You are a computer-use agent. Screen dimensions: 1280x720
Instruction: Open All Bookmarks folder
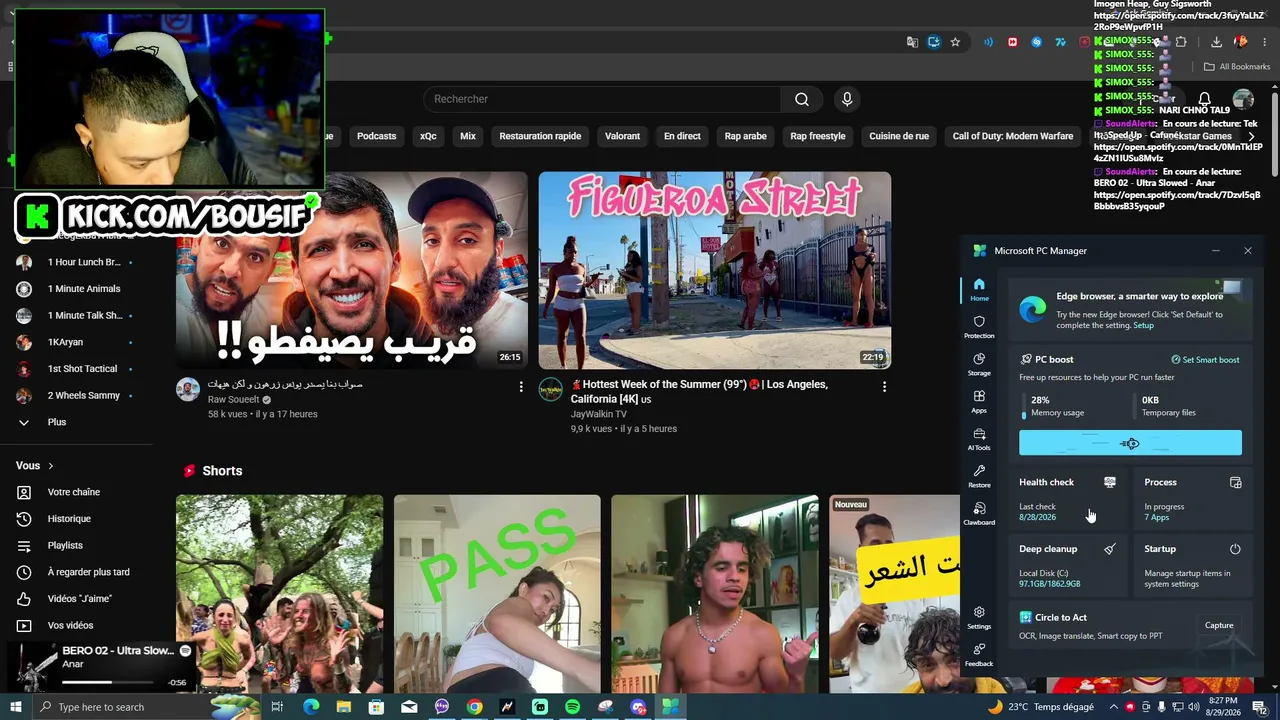click(1237, 67)
